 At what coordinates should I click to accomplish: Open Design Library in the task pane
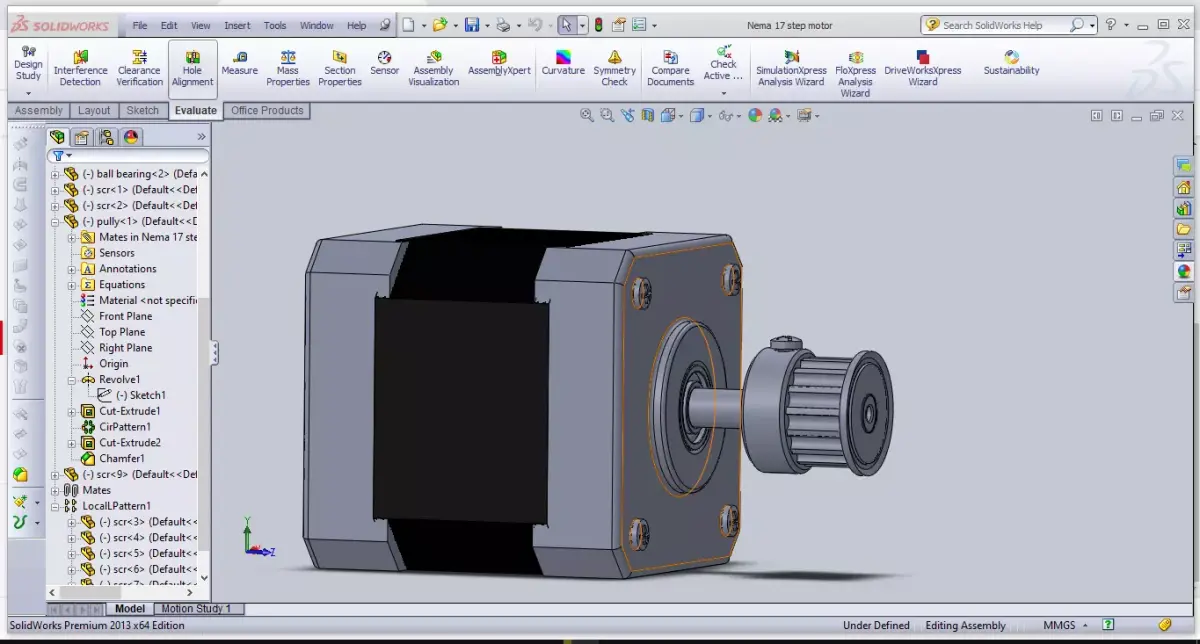(1184, 208)
